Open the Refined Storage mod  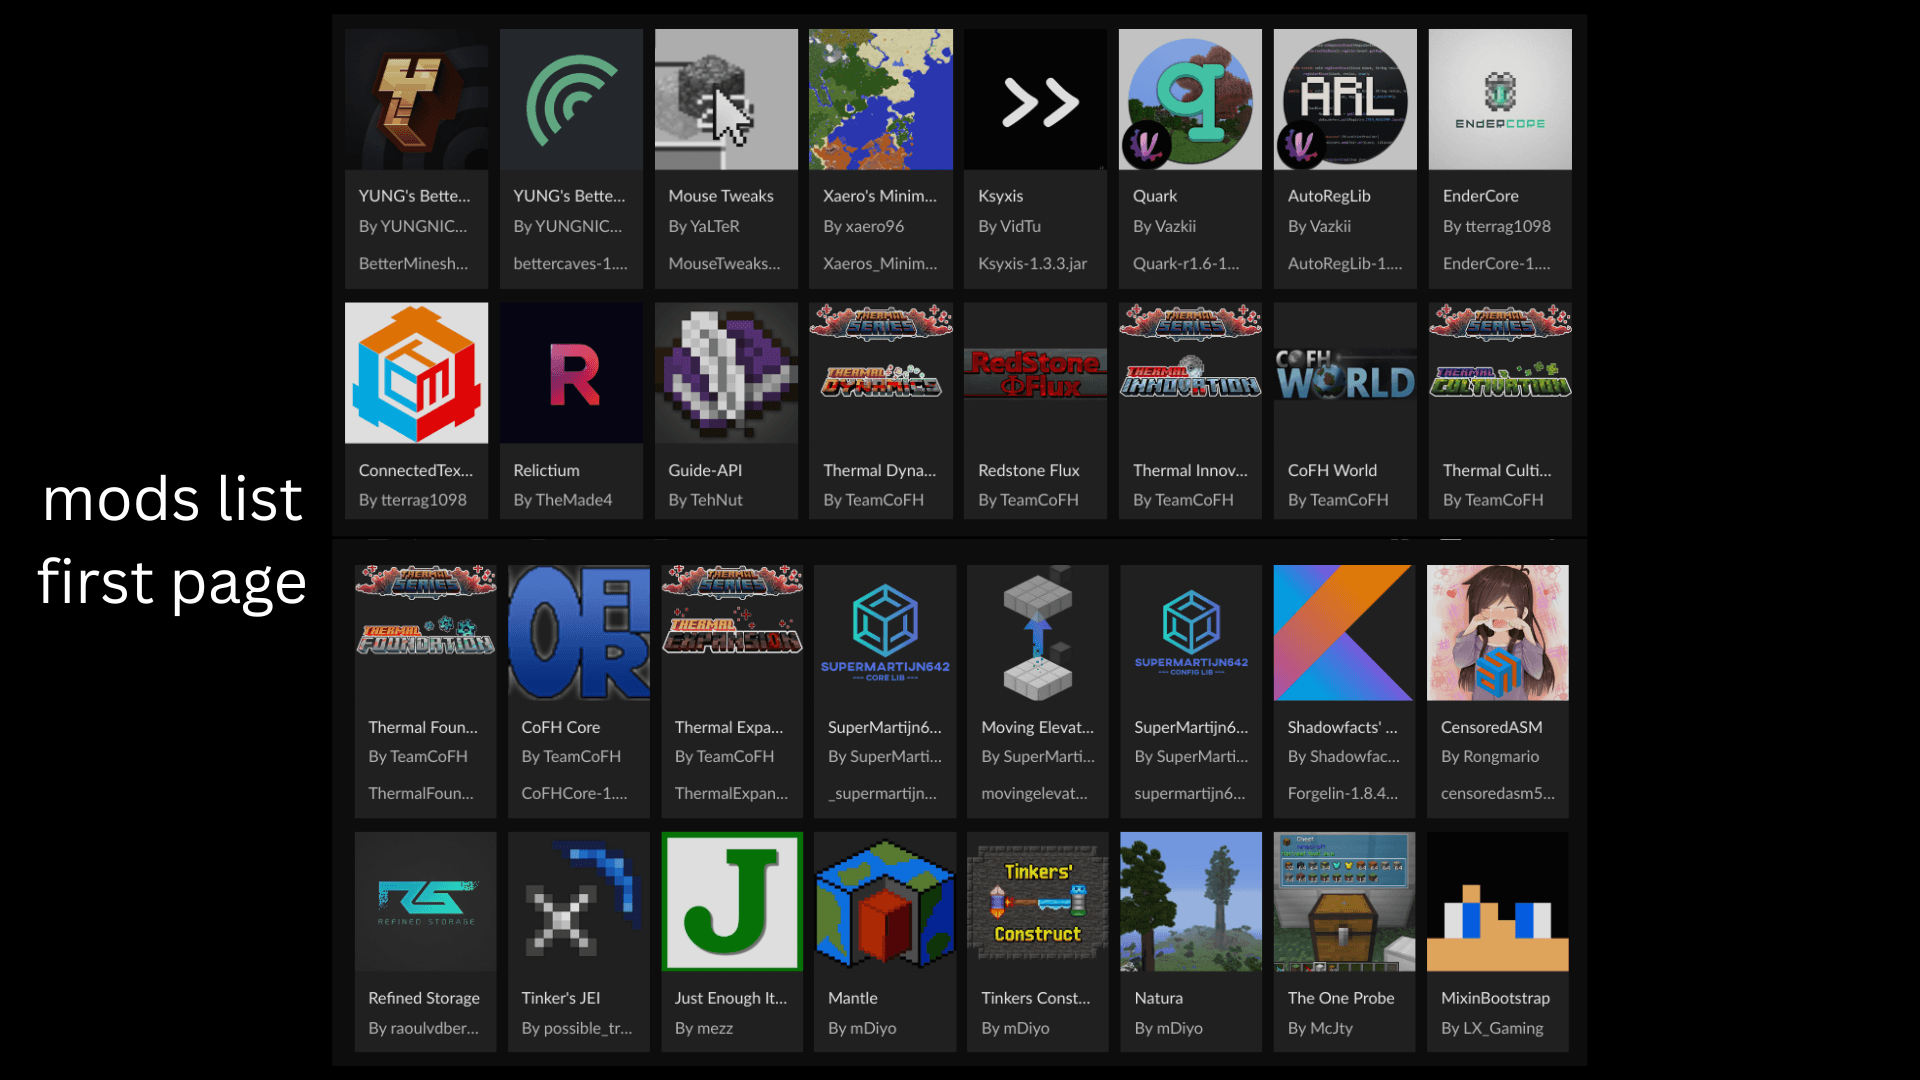pos(425,901)
